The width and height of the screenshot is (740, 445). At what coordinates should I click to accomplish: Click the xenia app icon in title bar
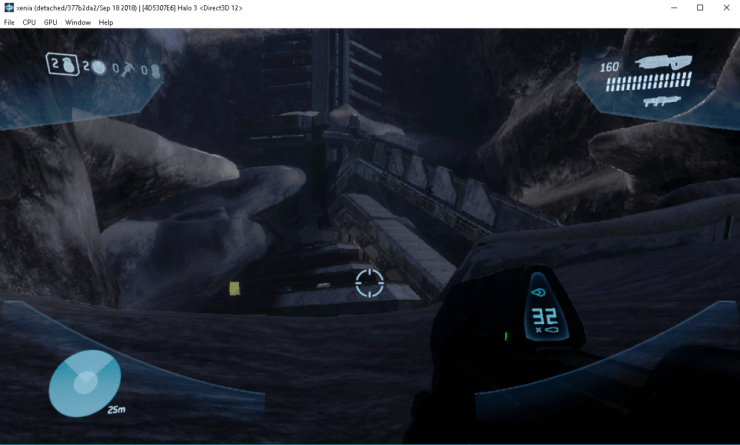tap(9, 8)
